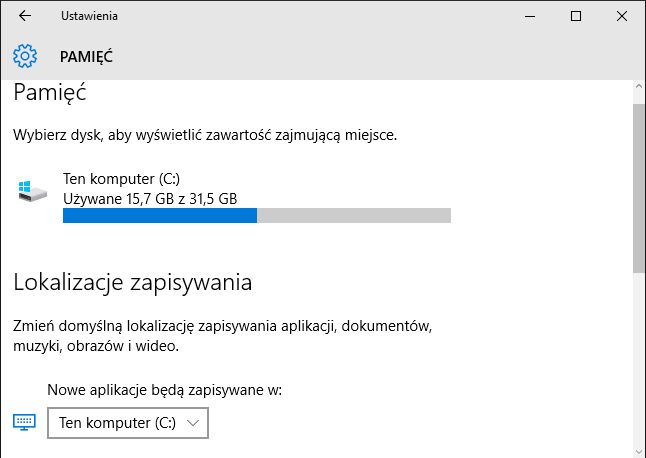Viewport: 646px width, 458px height.
Task: Click the monitor icon beside apps dropdown
Action: click(24, 422)
